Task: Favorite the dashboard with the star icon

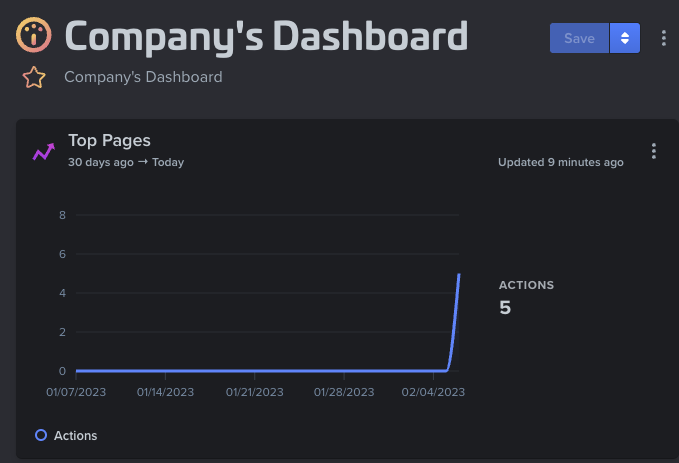Action: coord(34,78)
